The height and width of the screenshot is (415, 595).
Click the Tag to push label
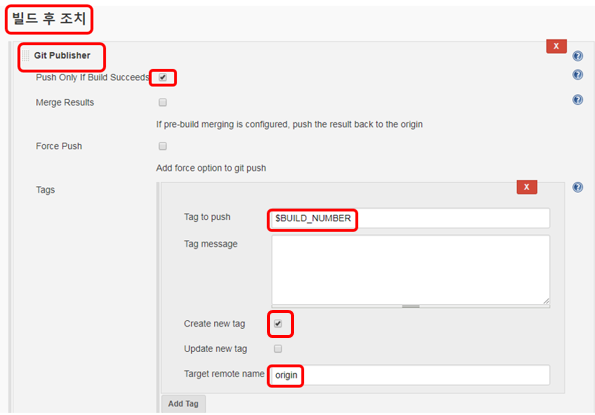pos(207,217)
